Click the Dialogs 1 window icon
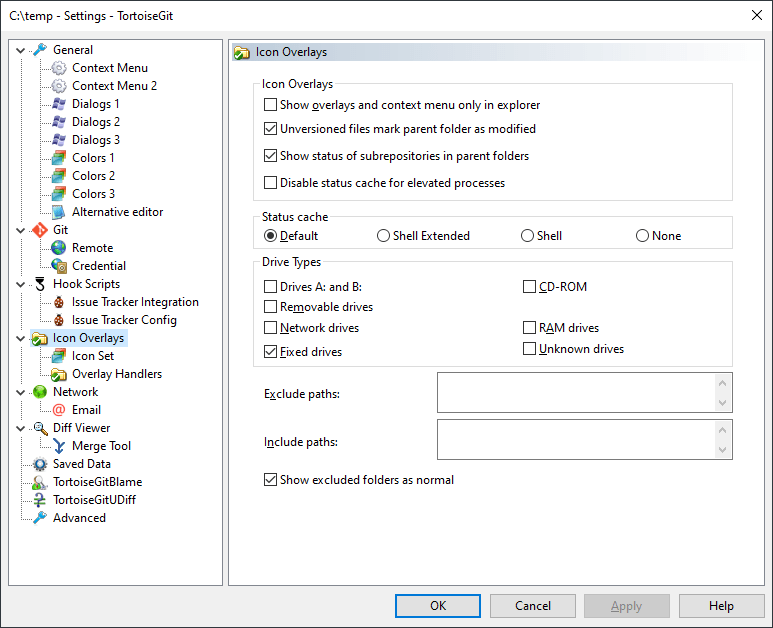 [x=59, y=104]
